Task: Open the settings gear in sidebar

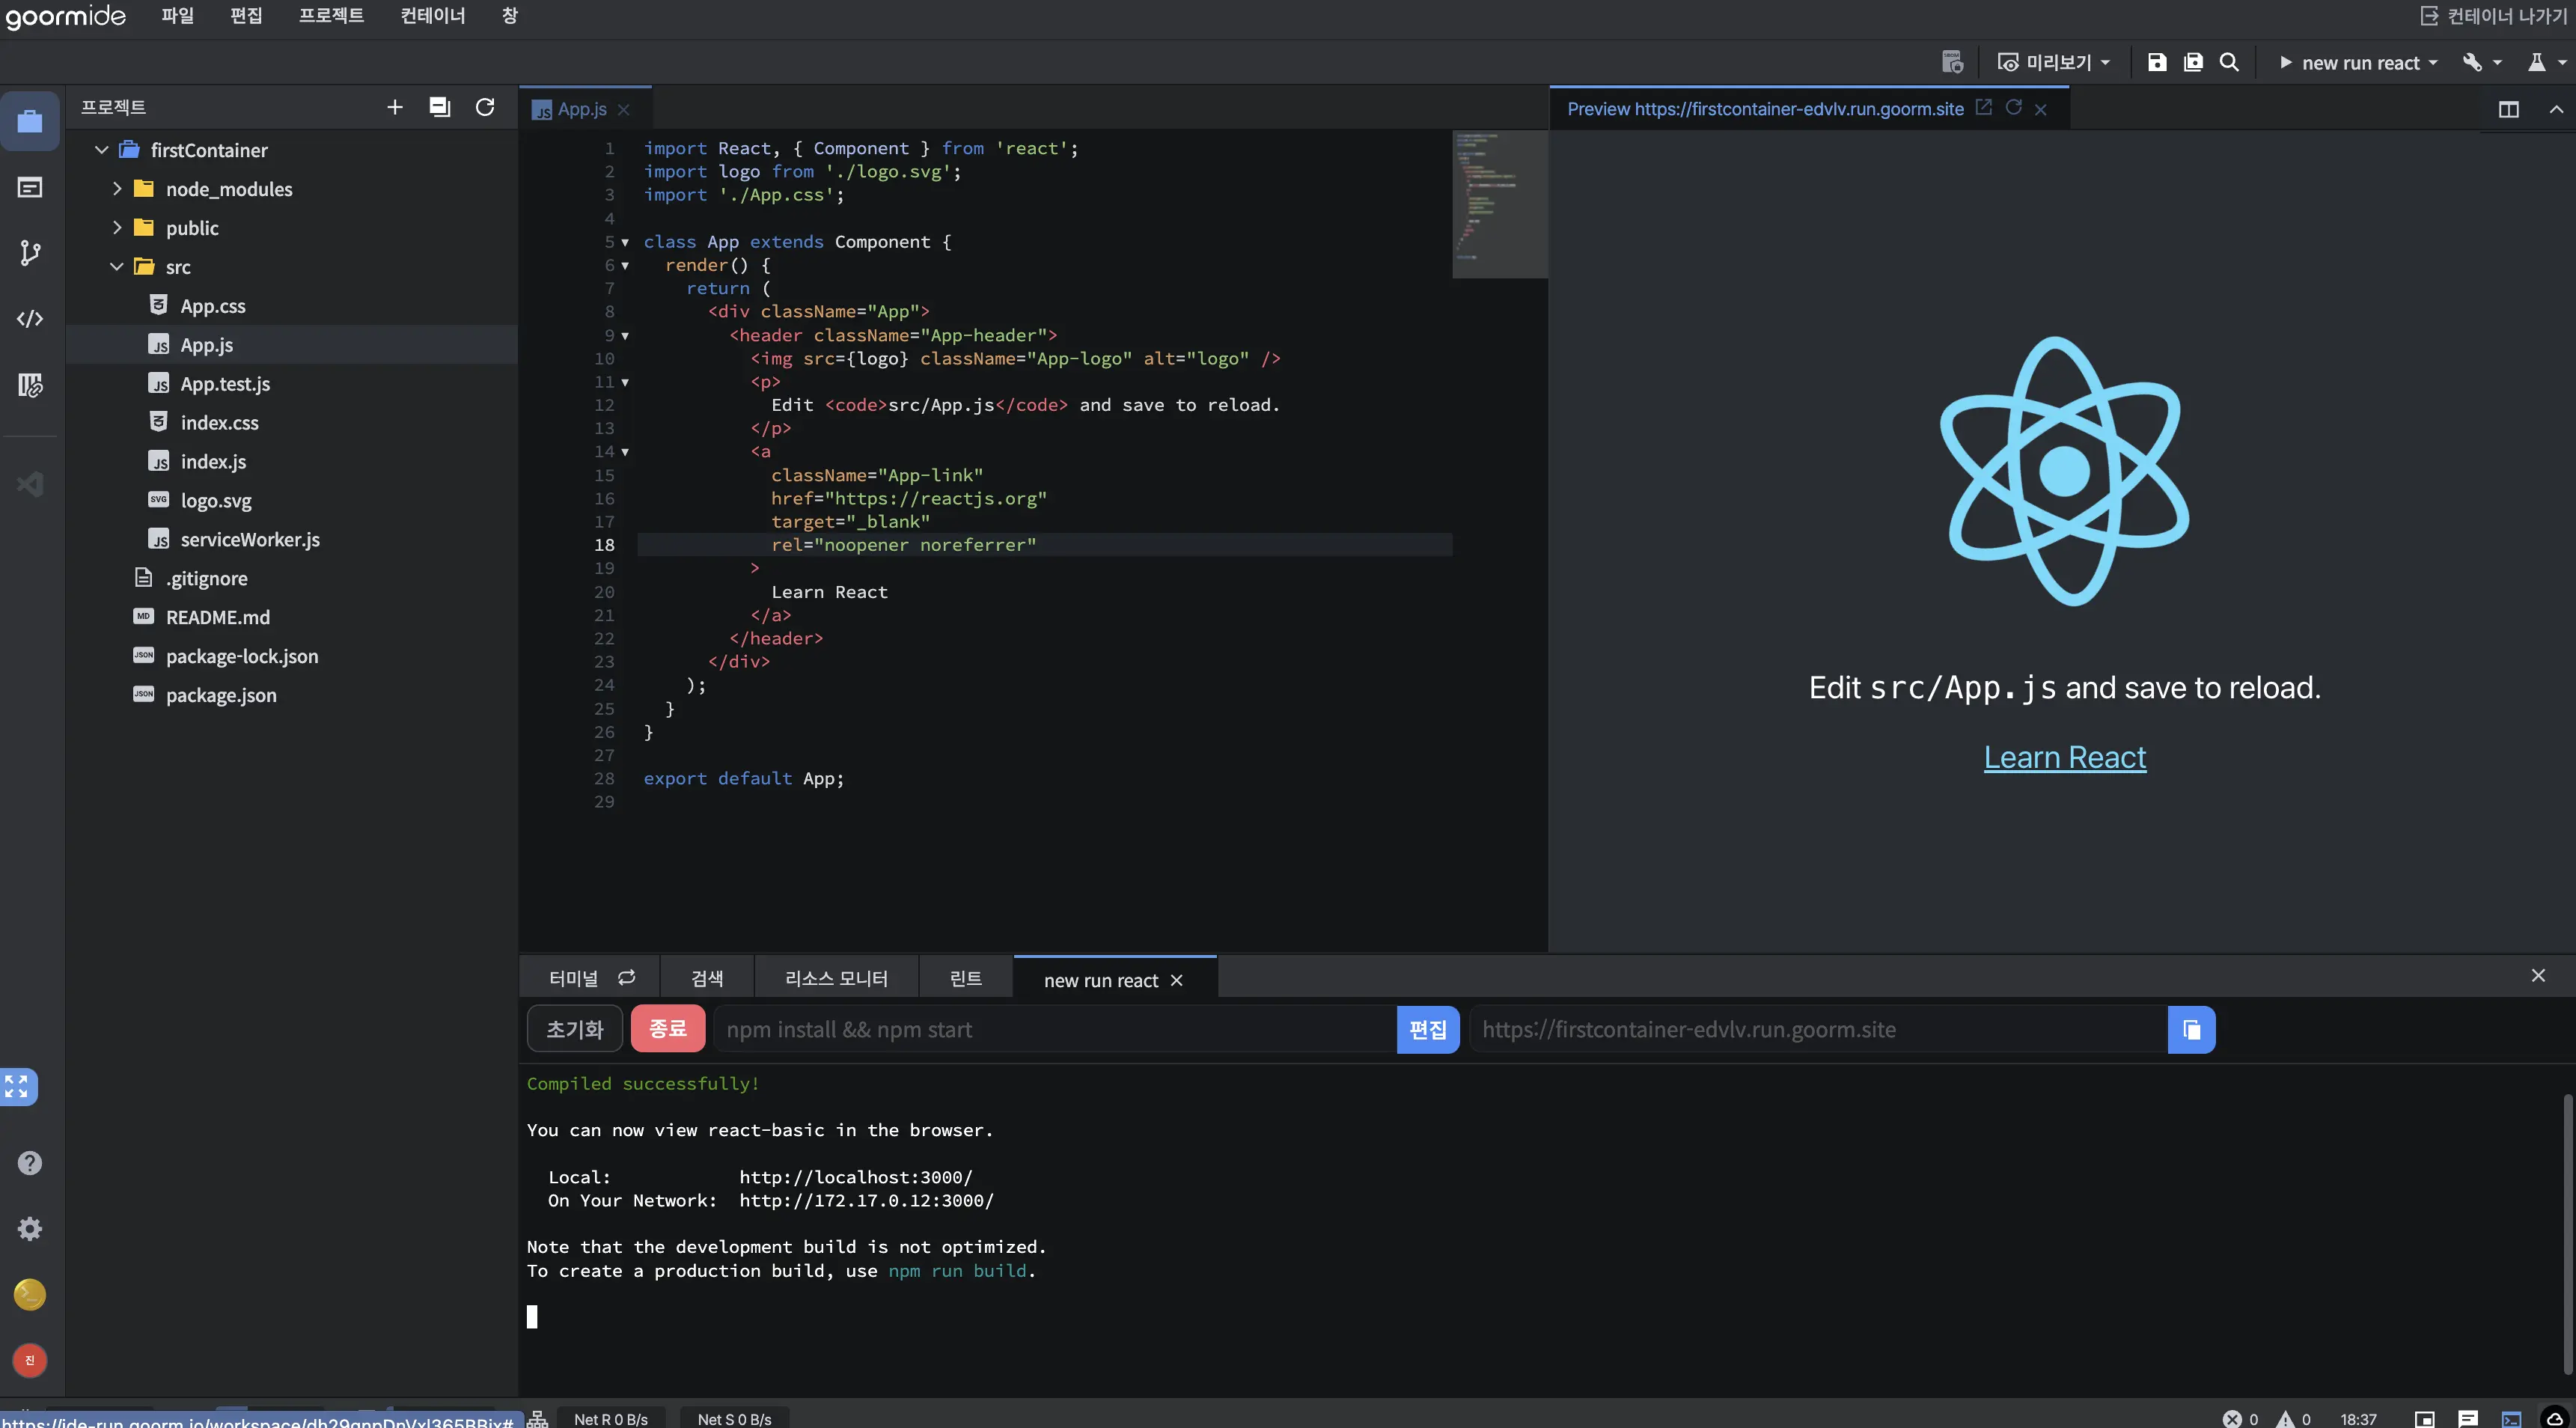Action: [30, 1229]
